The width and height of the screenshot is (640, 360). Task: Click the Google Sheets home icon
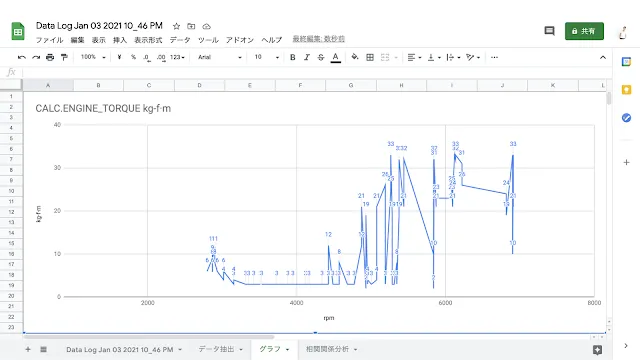point(18,31)
